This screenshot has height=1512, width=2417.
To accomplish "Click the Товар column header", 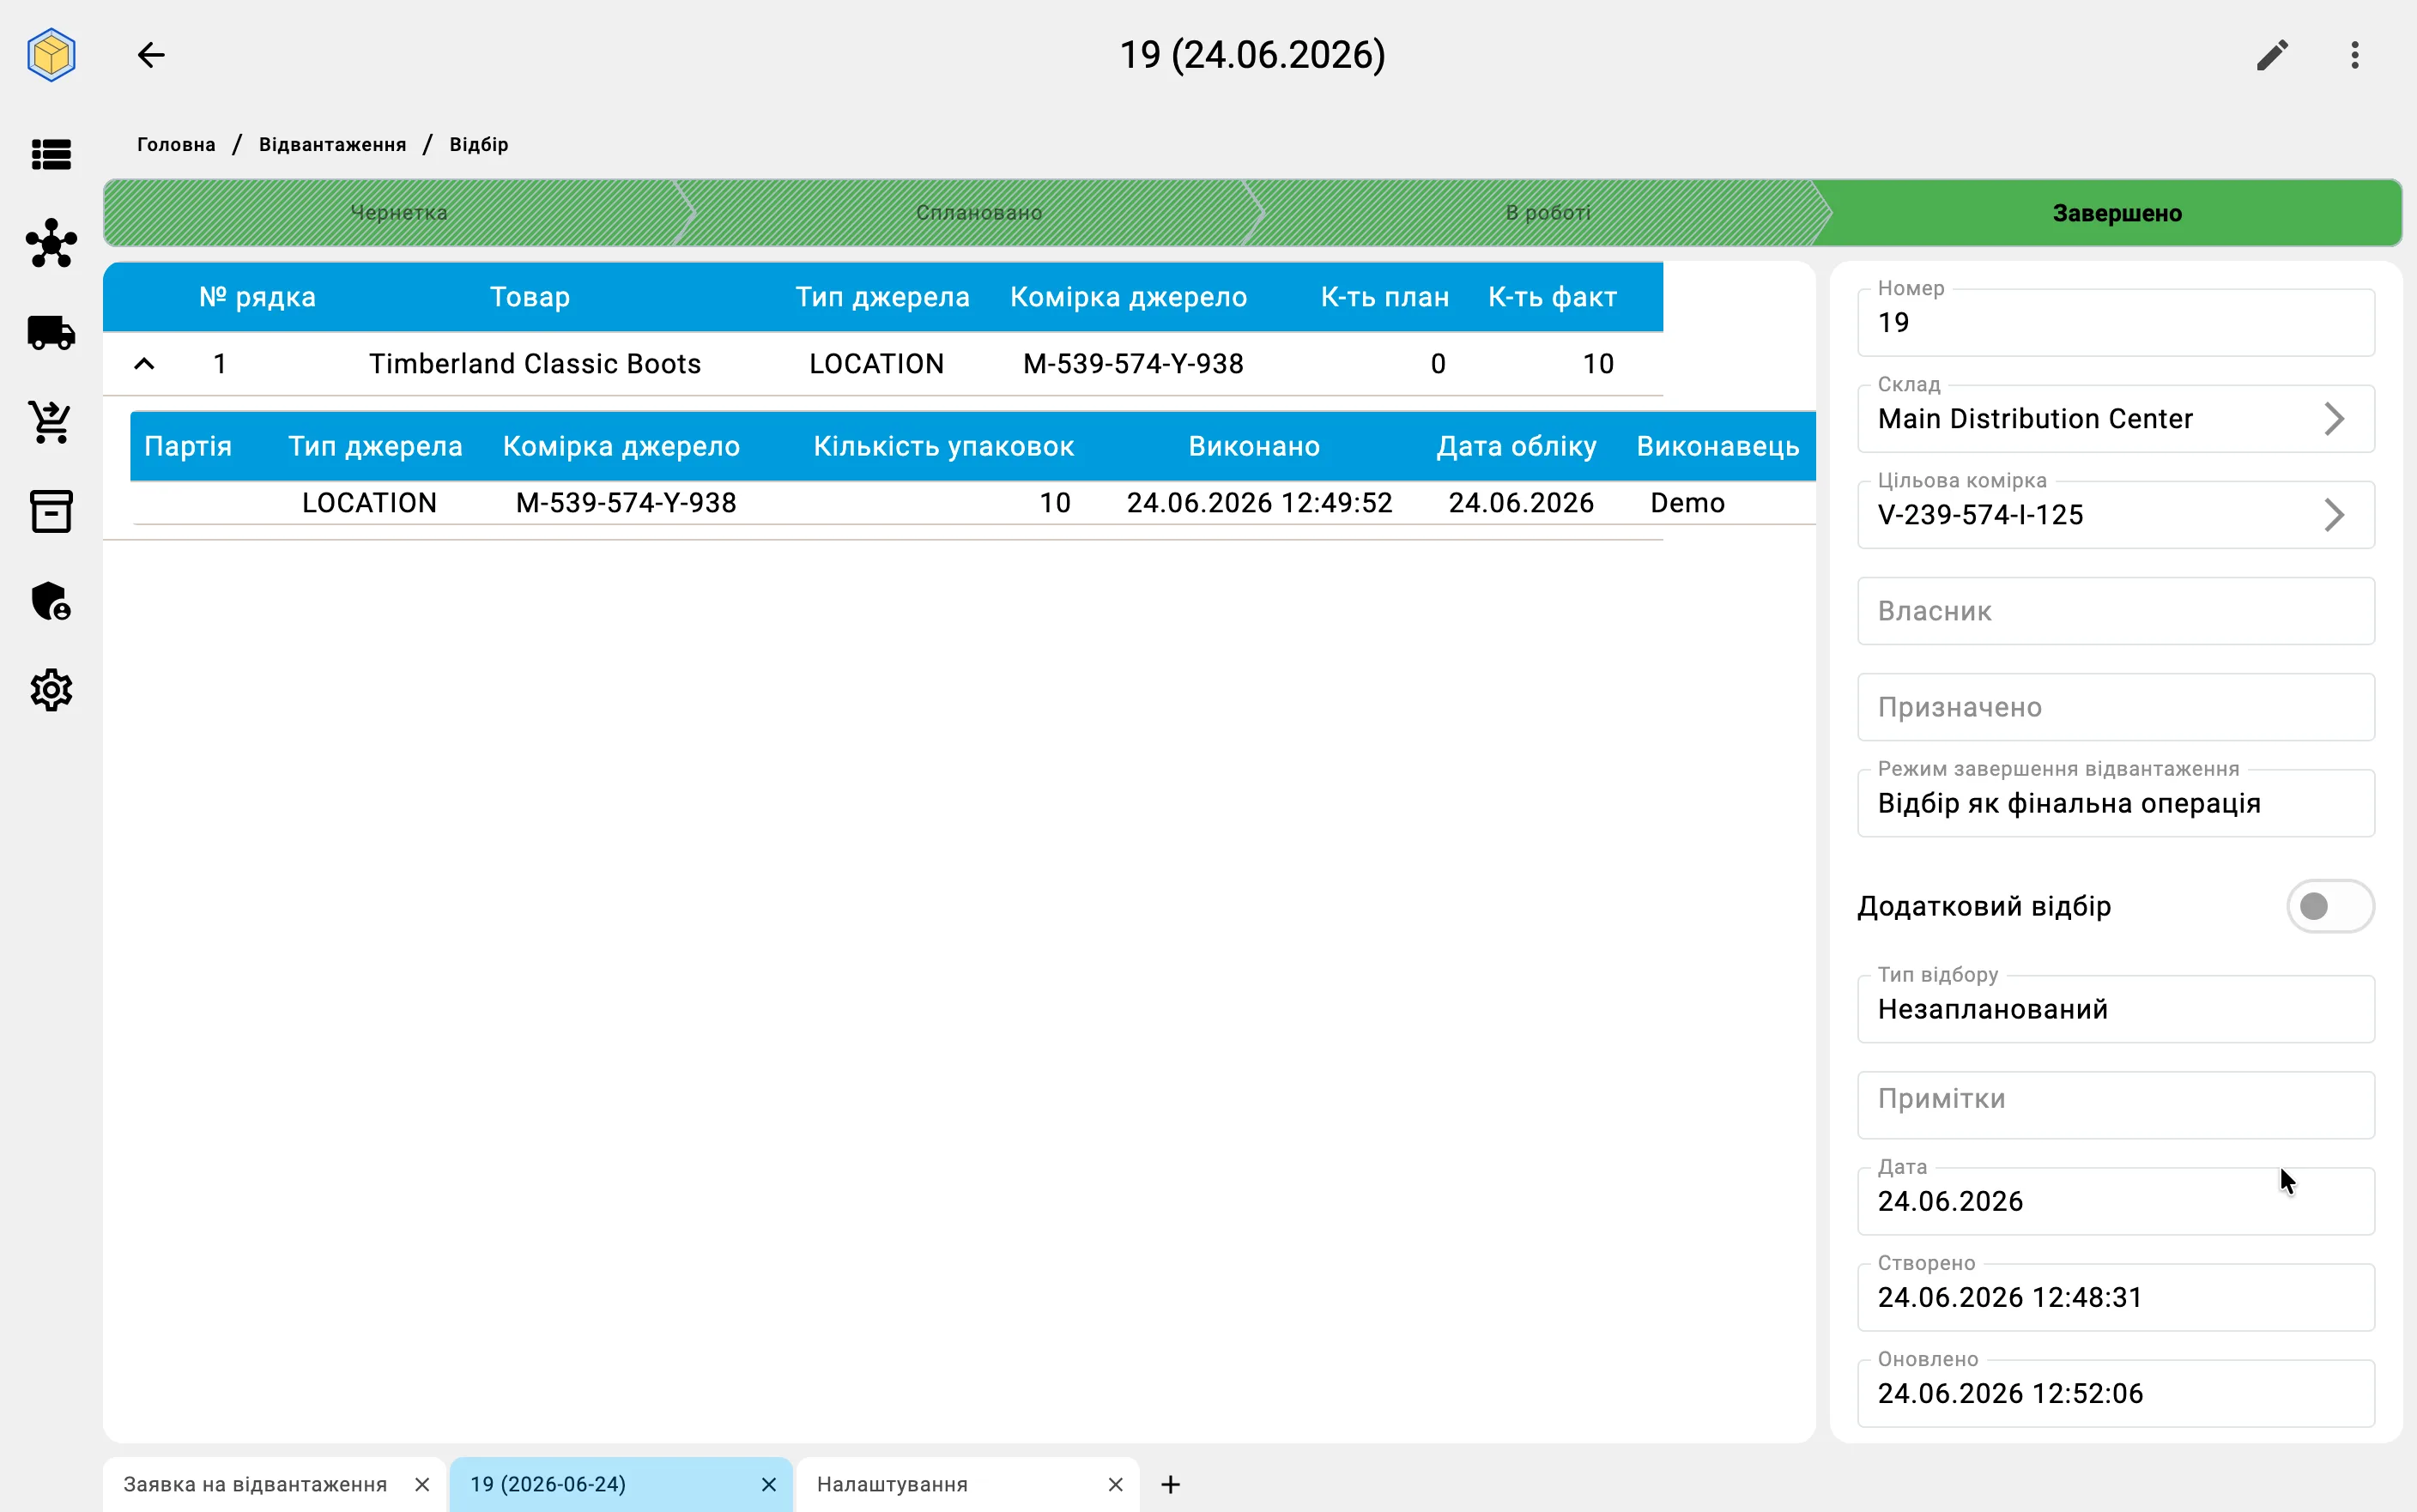I will coord(530,297).
